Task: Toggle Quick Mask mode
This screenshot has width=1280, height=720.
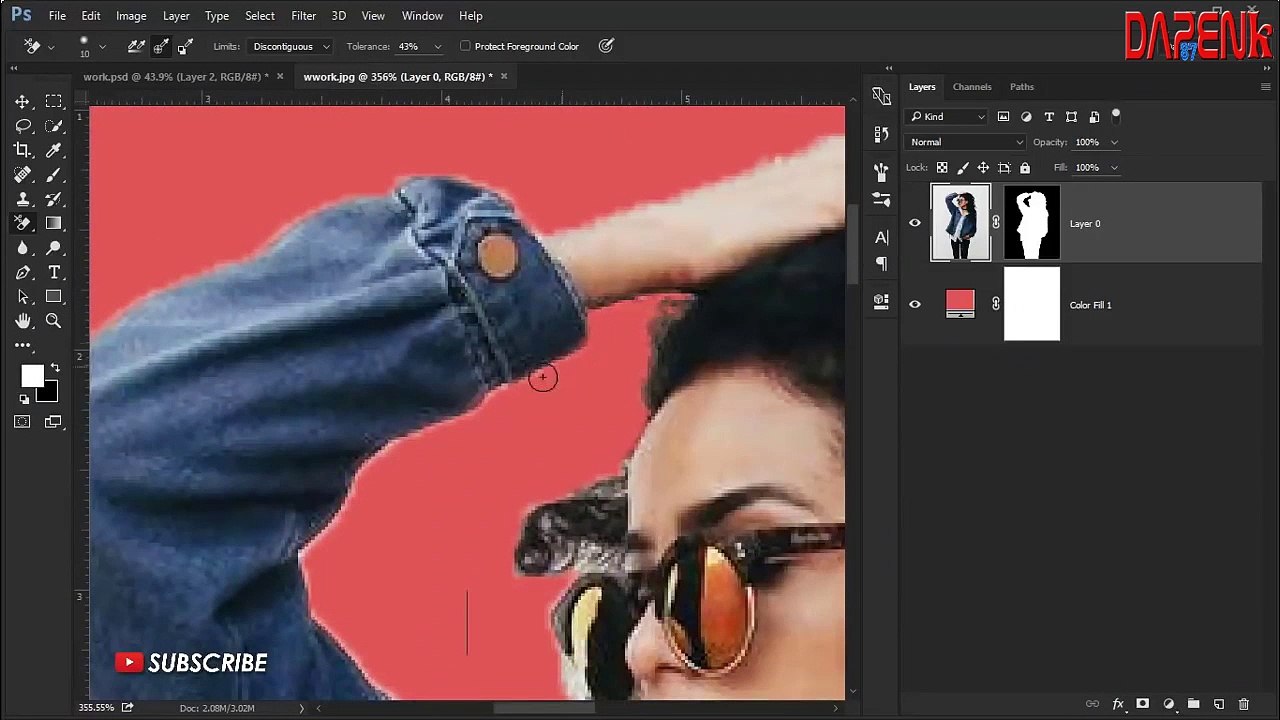Action: click(22, 422)
